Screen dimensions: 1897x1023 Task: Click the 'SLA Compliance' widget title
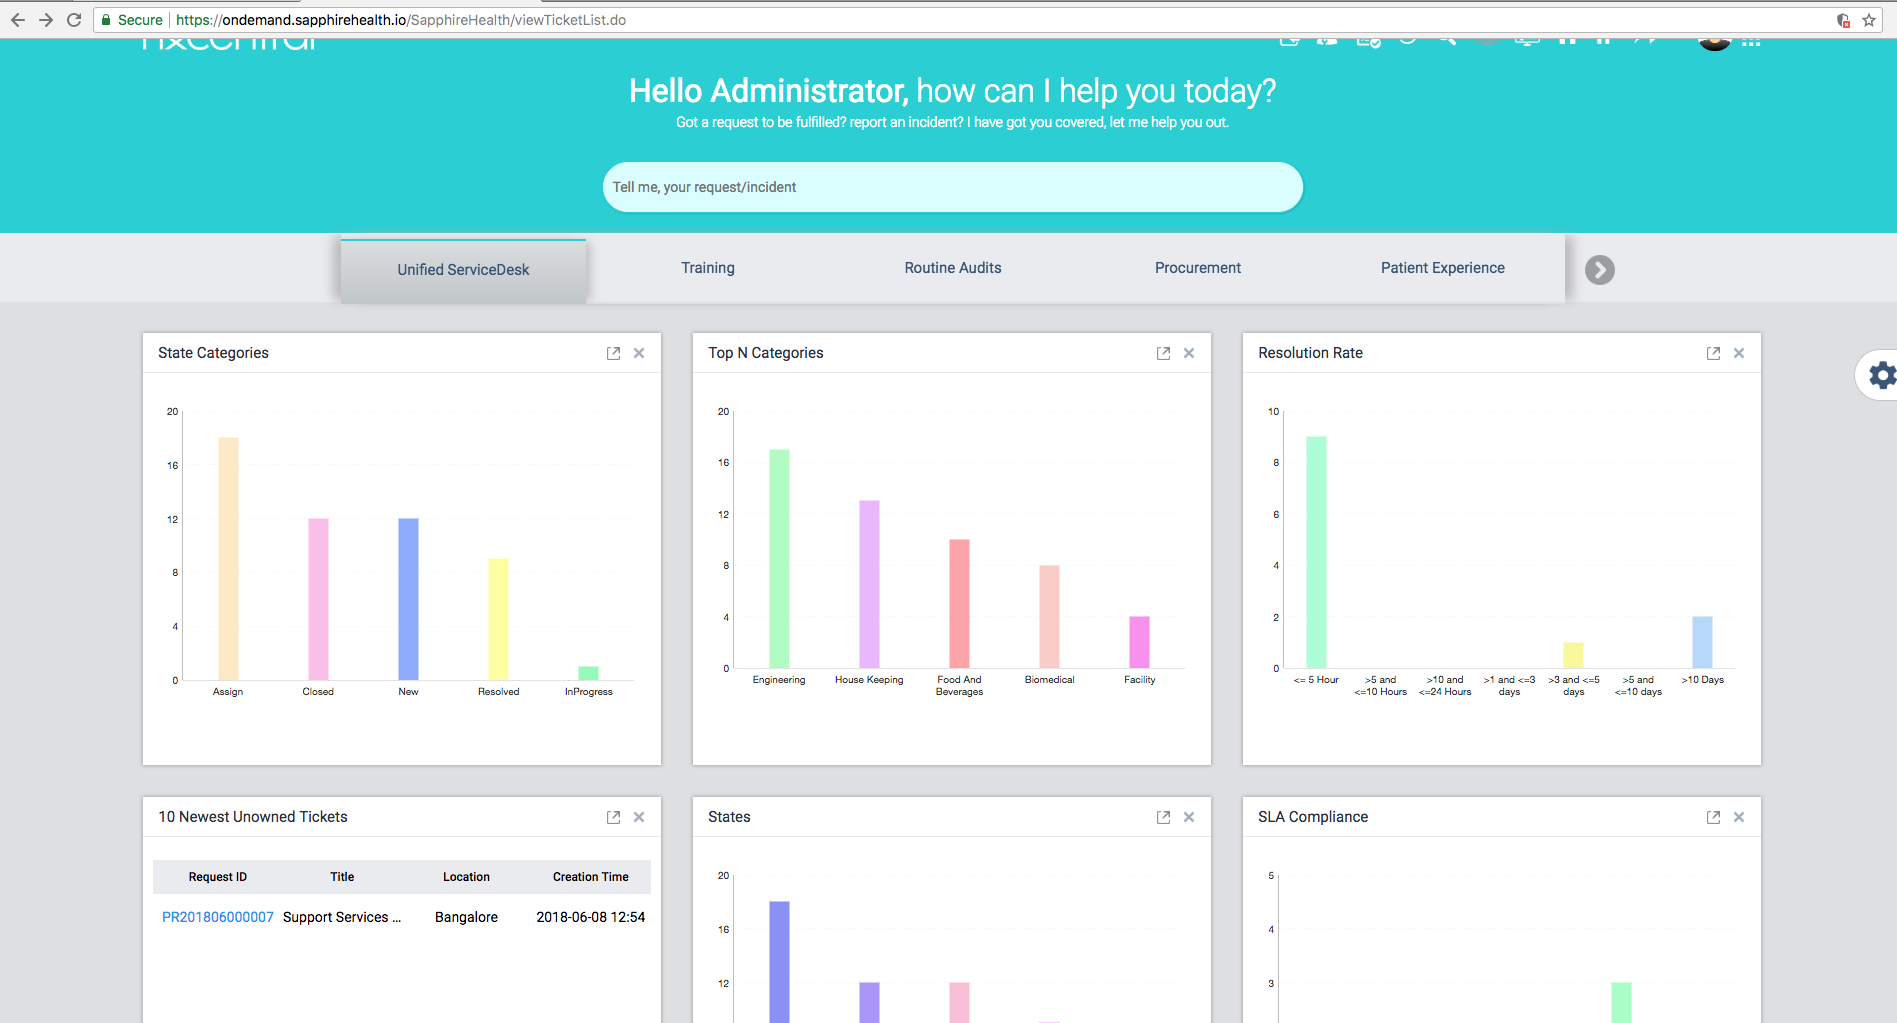(1313, 817)
